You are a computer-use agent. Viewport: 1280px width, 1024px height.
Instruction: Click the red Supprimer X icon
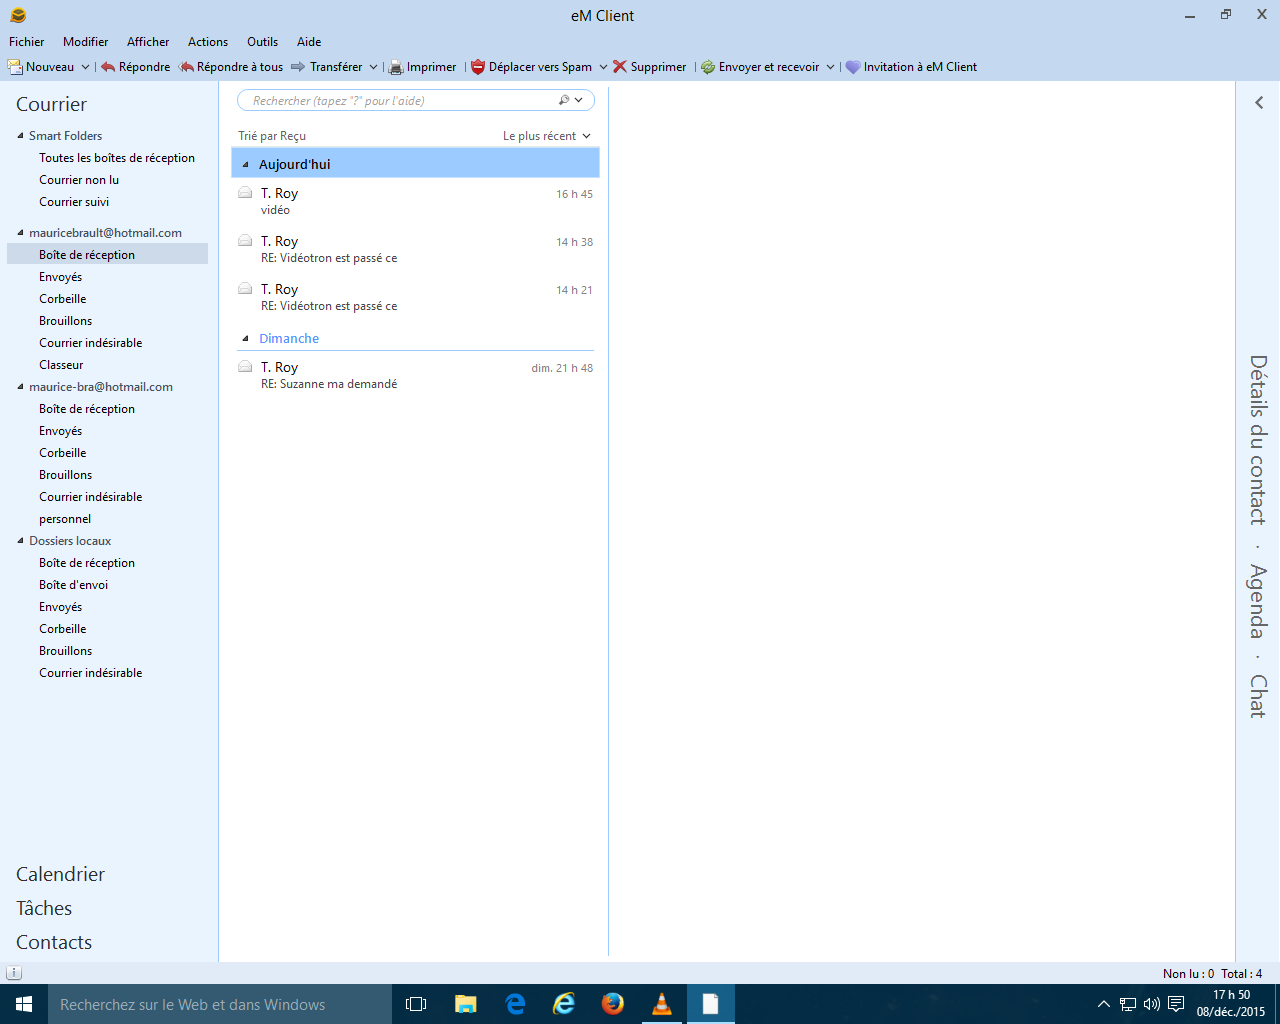tap(620, 67)
